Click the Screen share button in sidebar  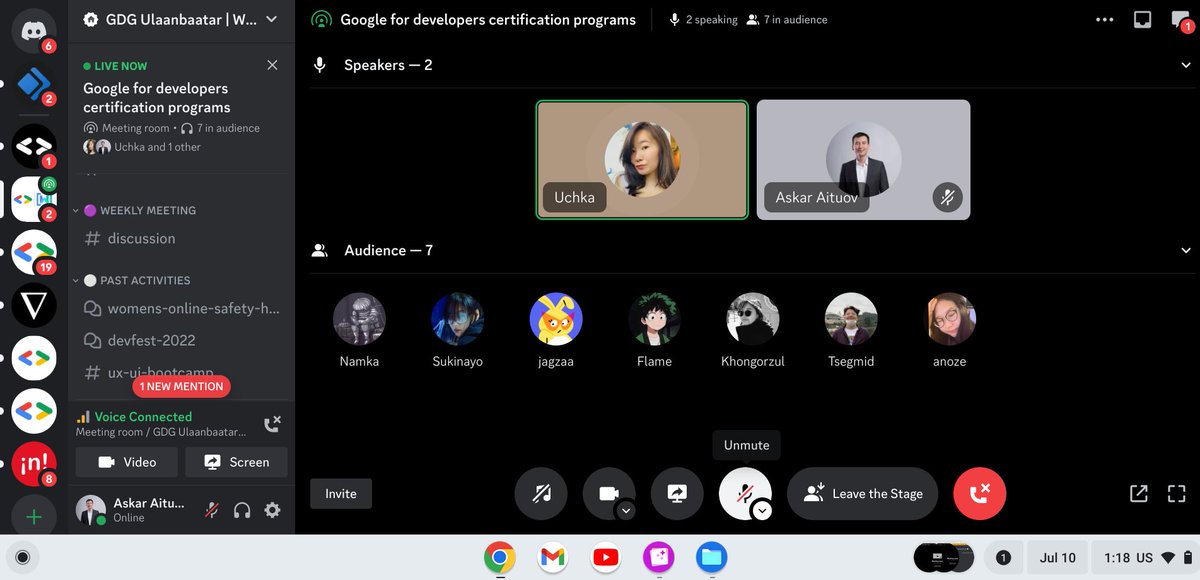click(236, 462)
